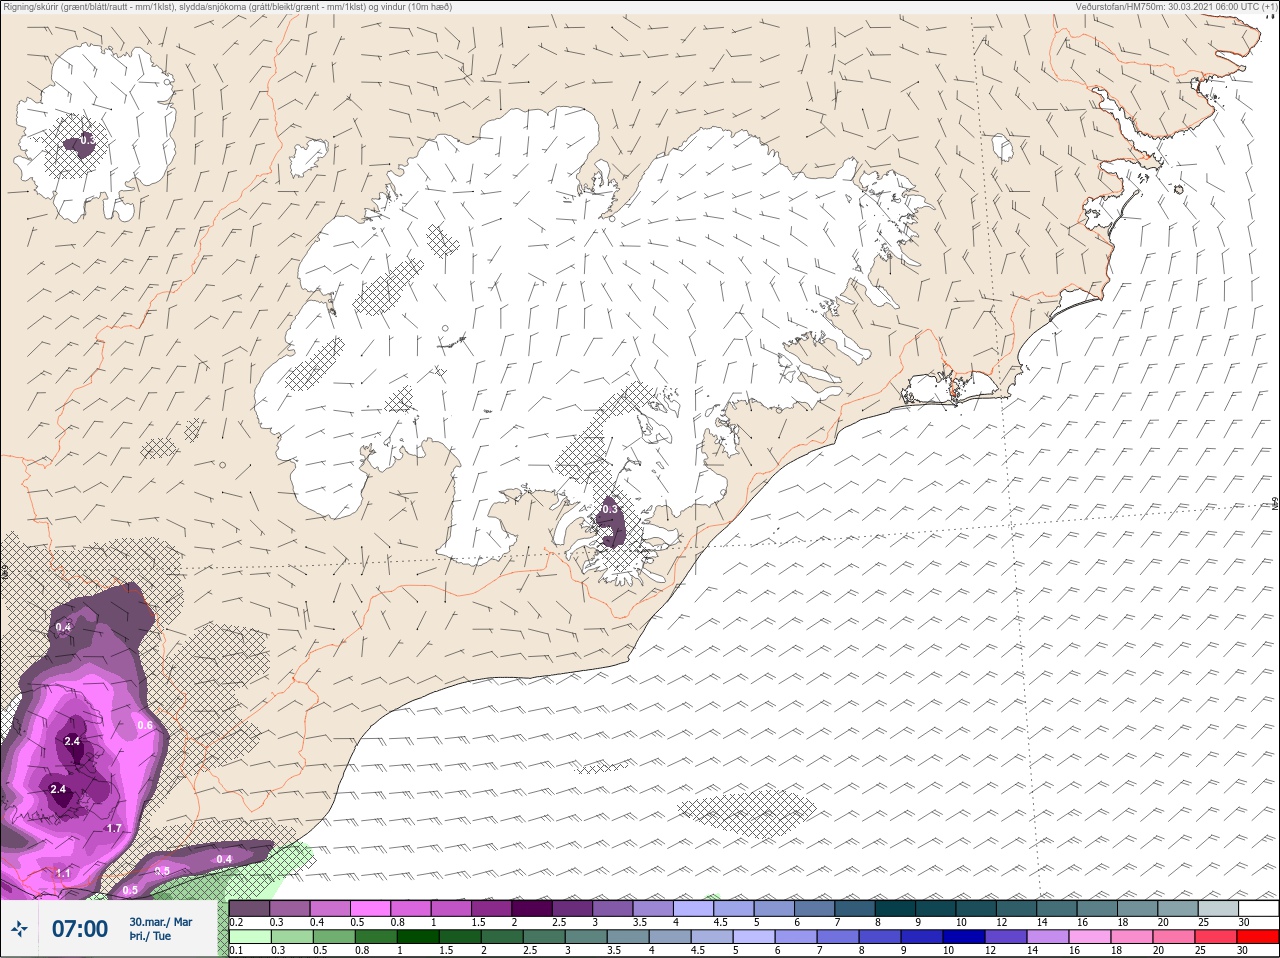This screenshot has width=1280, height=958.
Task: Select the darkest green bottom-row swatch at 1
Action: [x=418, y=937]
